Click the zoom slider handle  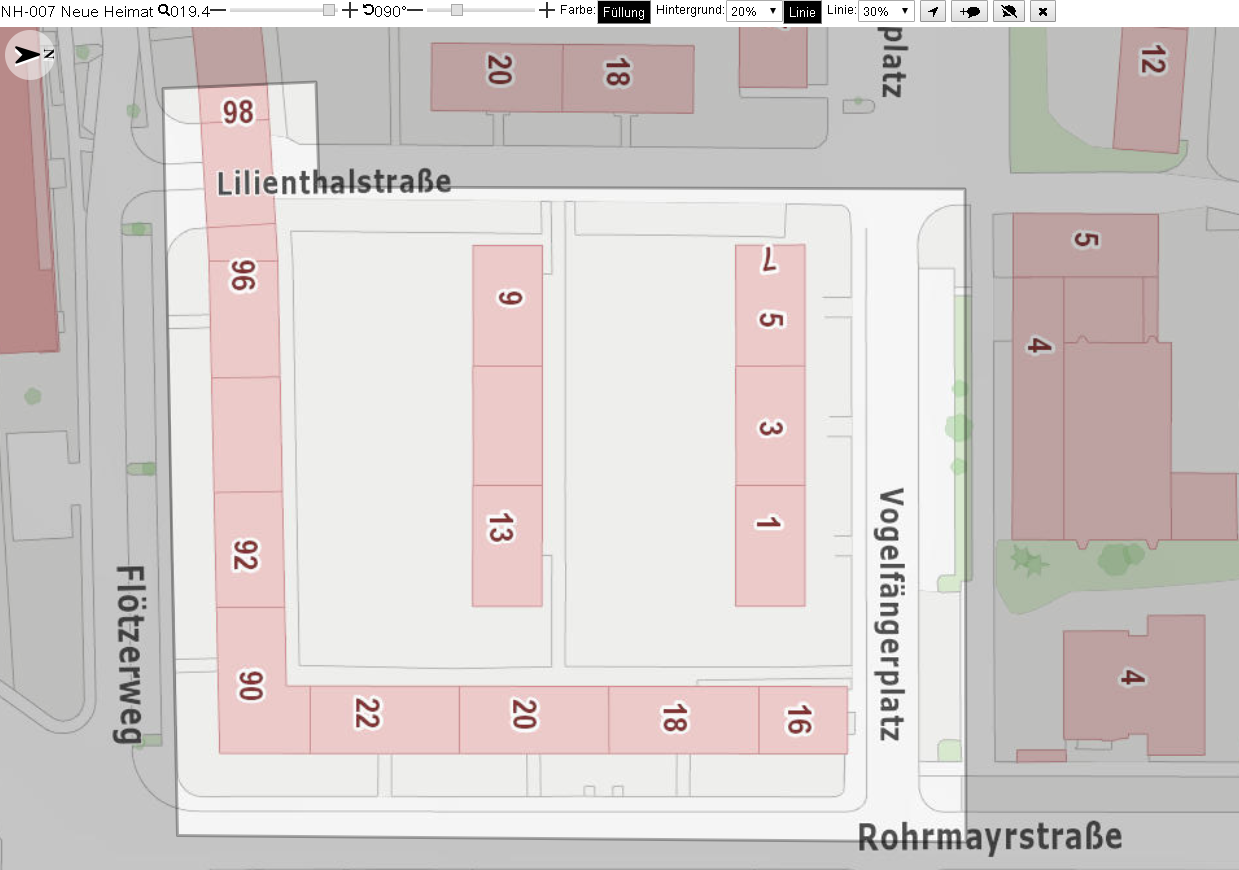tap(329, 10)
